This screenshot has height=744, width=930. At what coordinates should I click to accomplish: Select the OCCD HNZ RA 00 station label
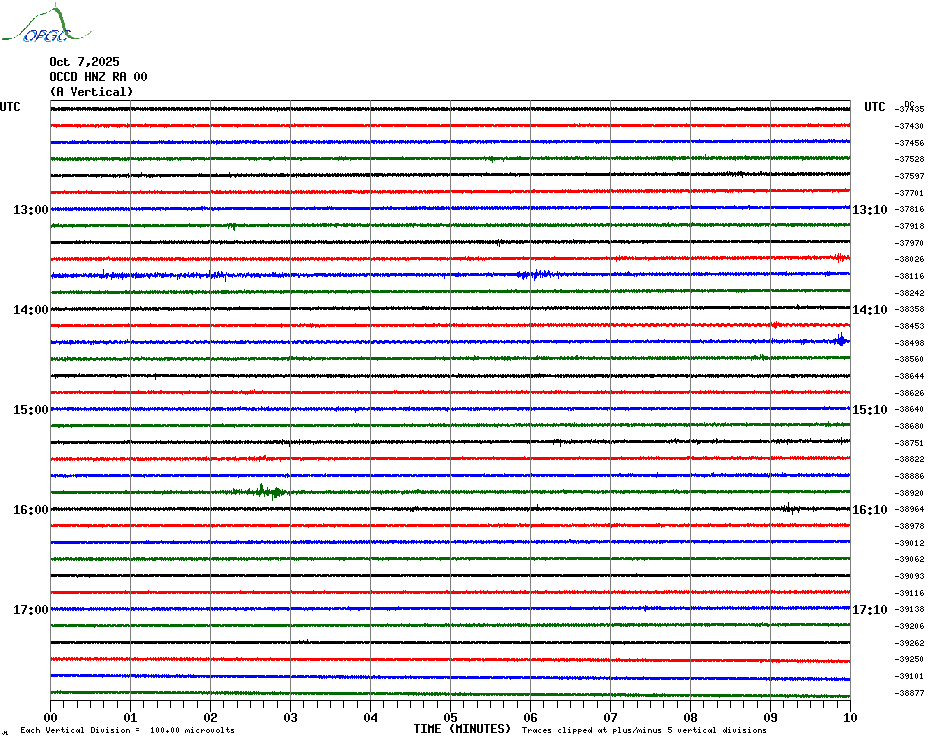click(x=98, y=77)
